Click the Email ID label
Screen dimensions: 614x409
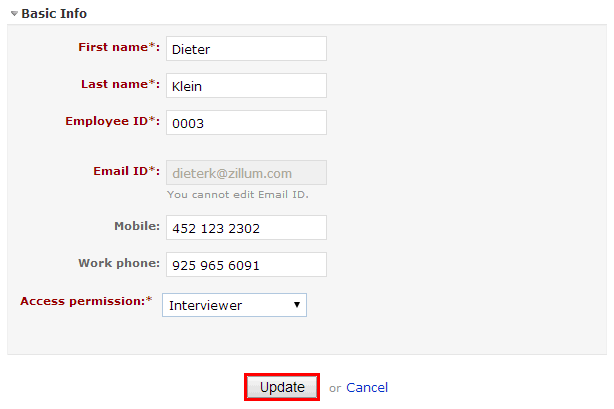tap(124, 171)
